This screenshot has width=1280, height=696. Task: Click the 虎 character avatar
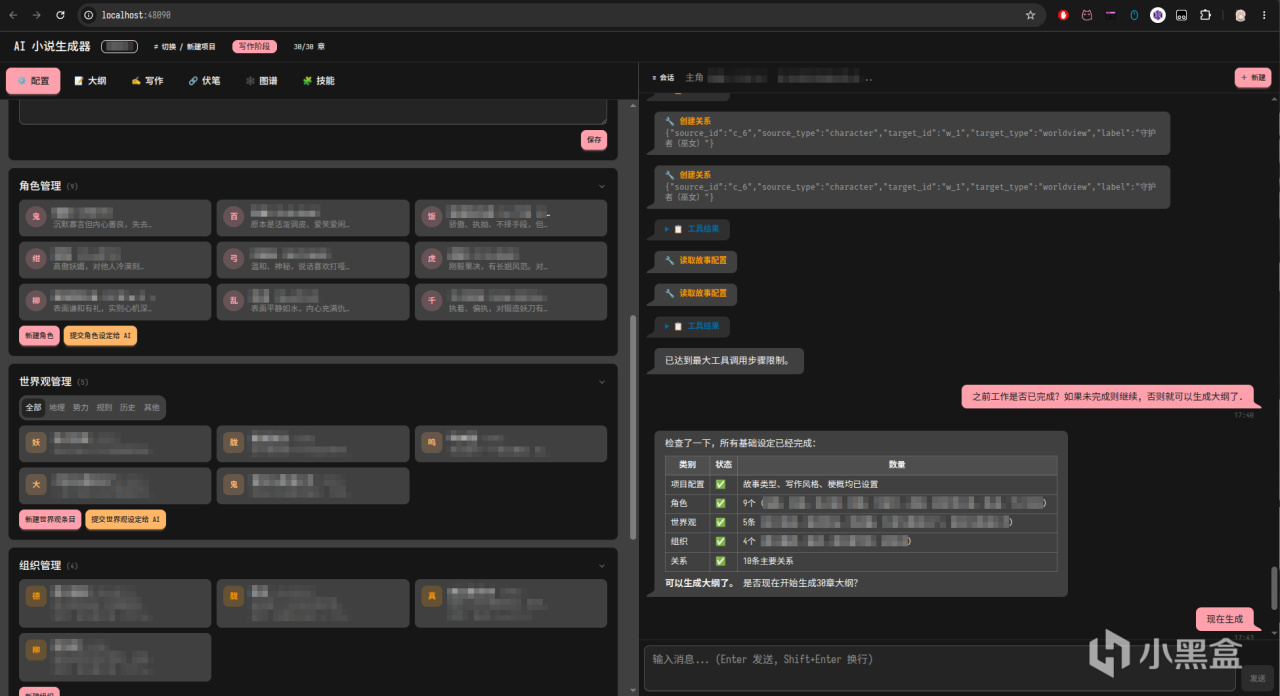coord(432,259)
